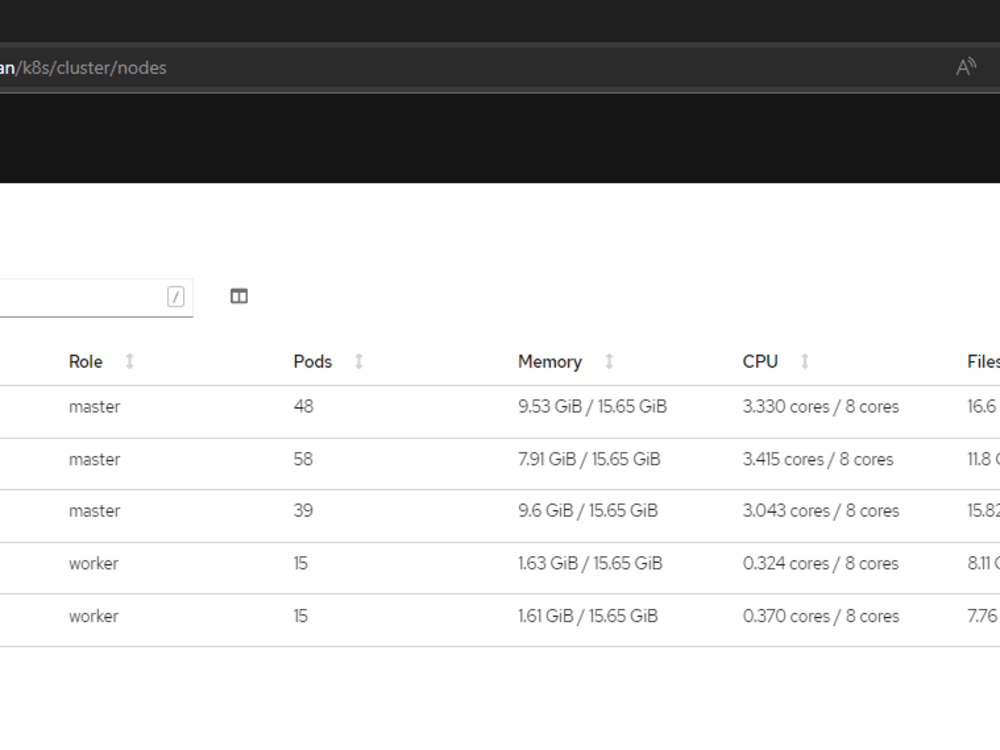Click the pod count cell showing 58

coord(303,460)
